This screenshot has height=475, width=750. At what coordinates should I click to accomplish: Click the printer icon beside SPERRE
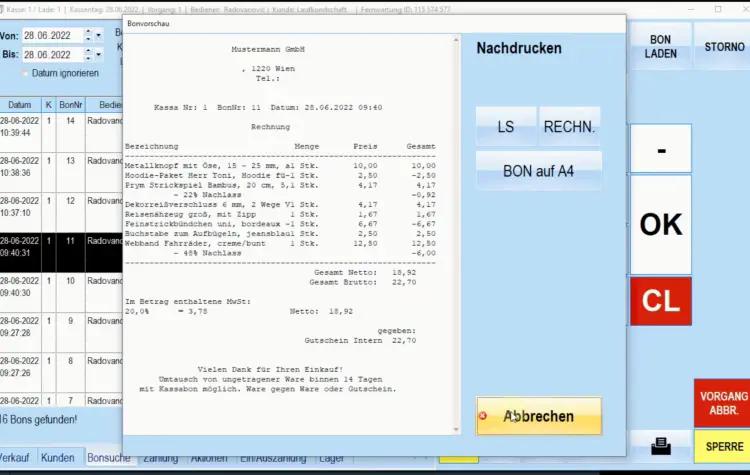tap(661, 446)
